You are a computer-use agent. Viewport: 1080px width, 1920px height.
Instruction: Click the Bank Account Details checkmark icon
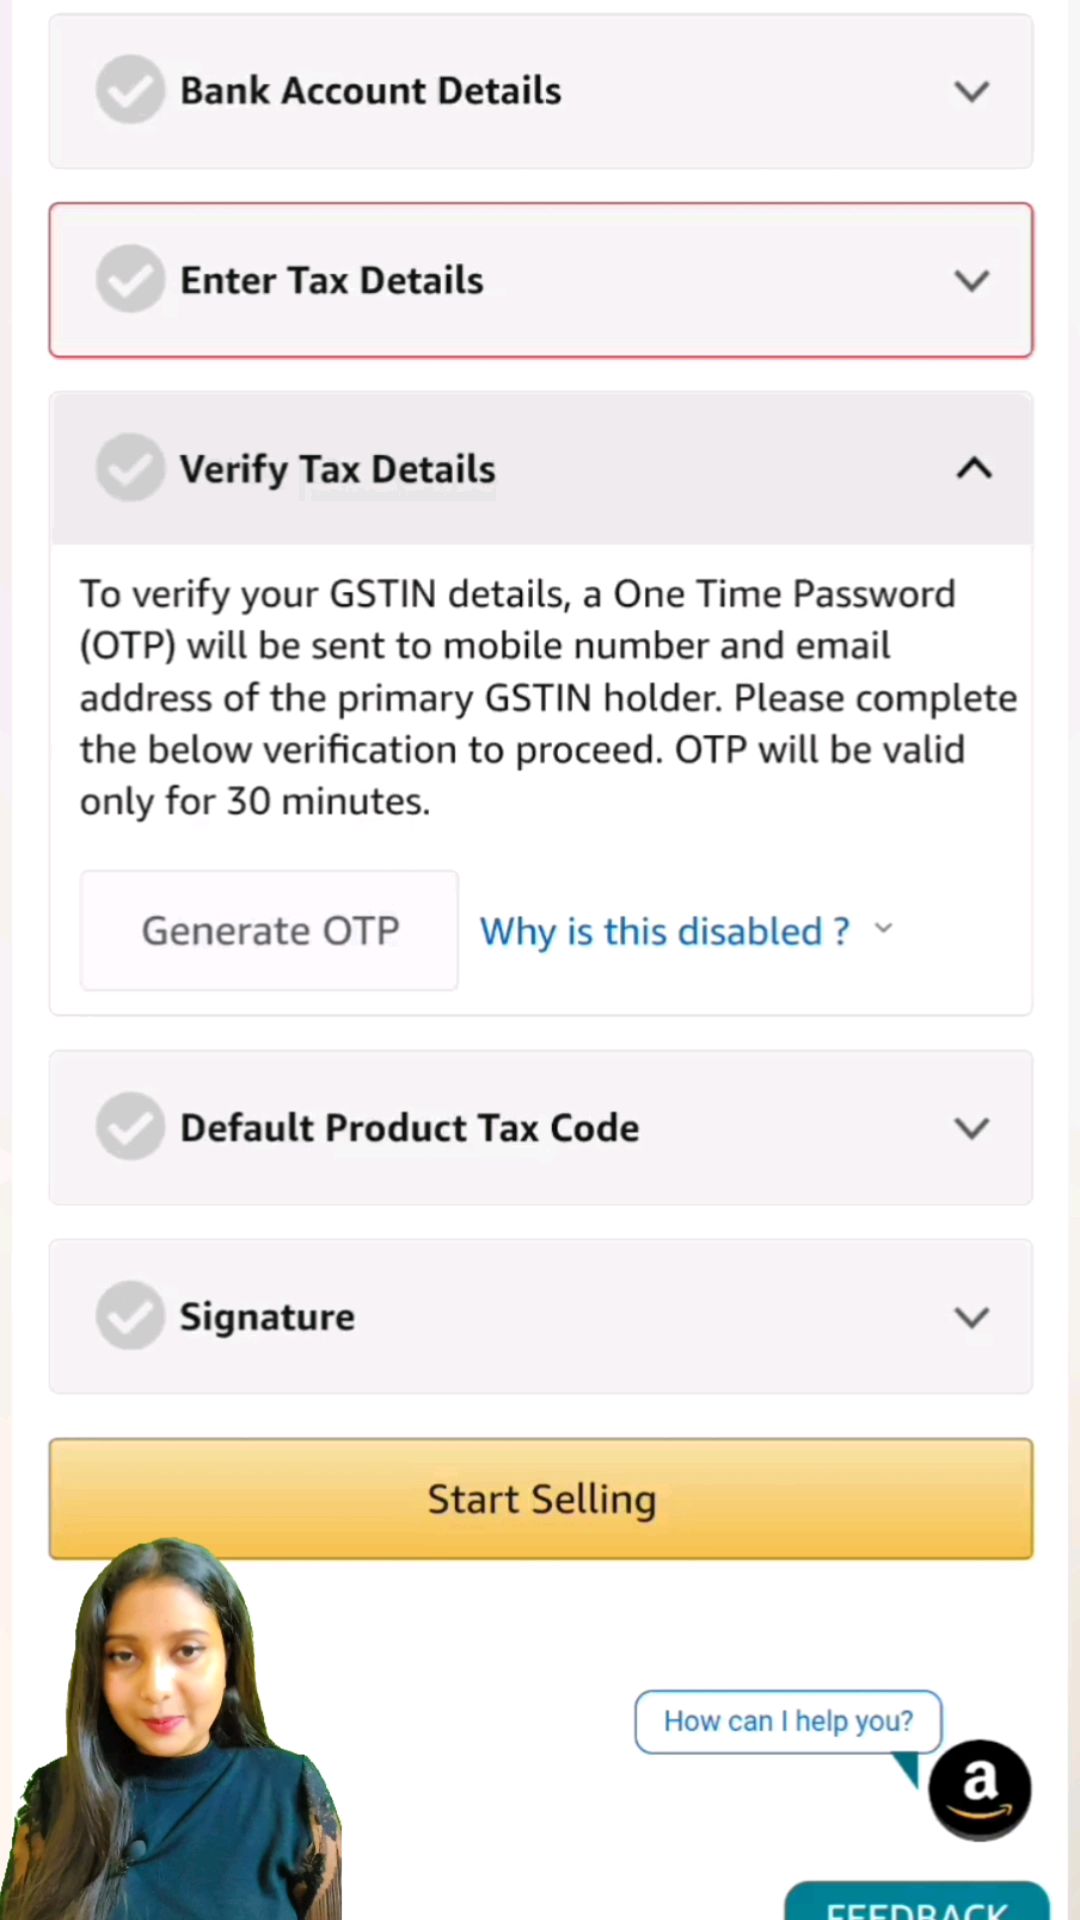click(130, 90)
